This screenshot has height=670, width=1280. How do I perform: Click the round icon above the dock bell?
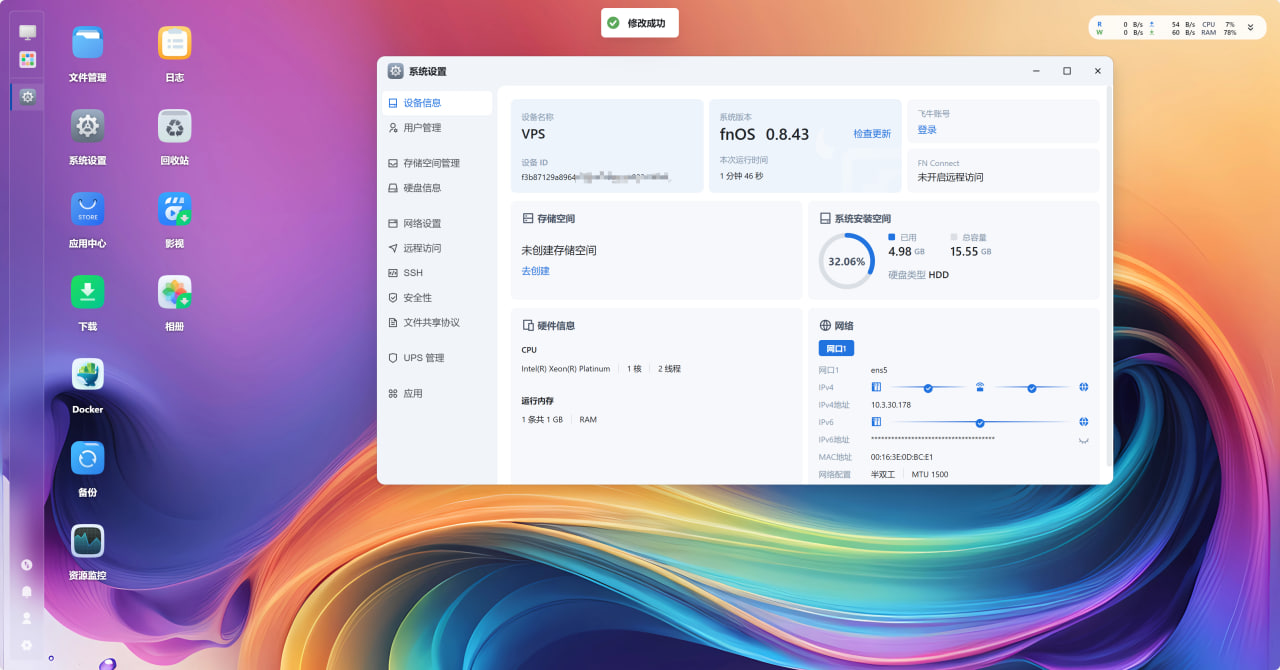click(27, 564)
